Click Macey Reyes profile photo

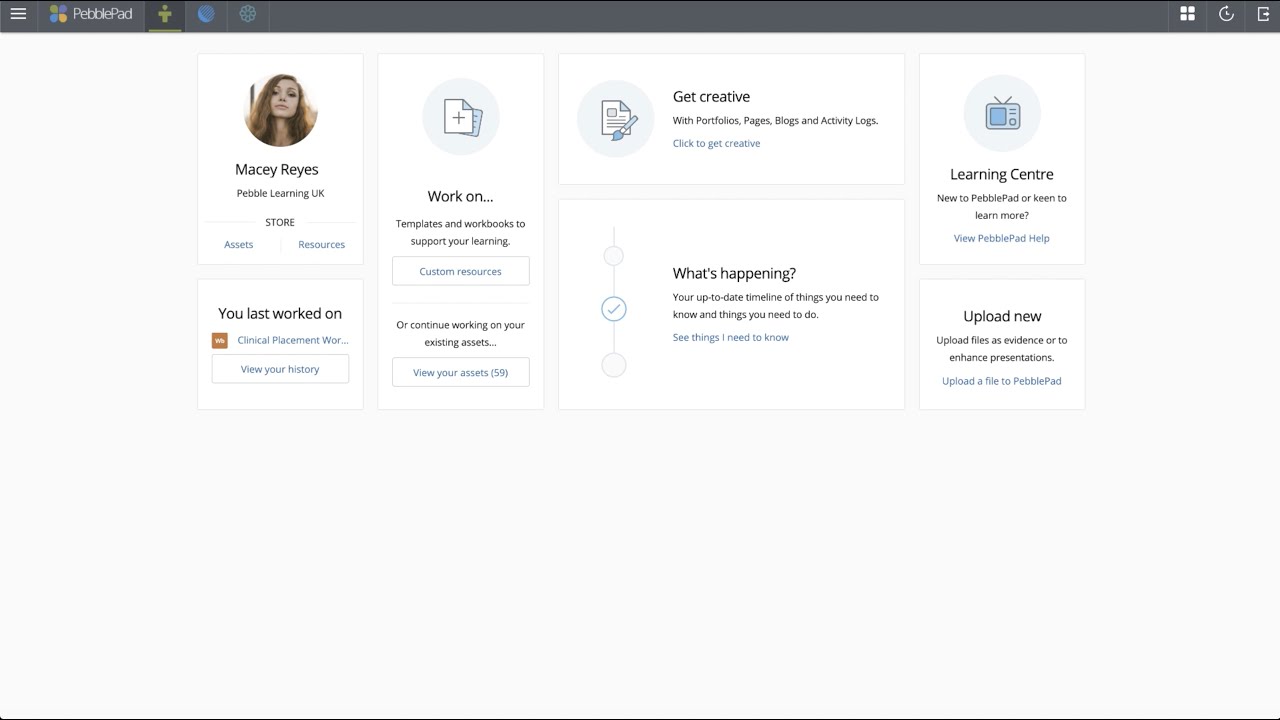[x=281, y=110]
